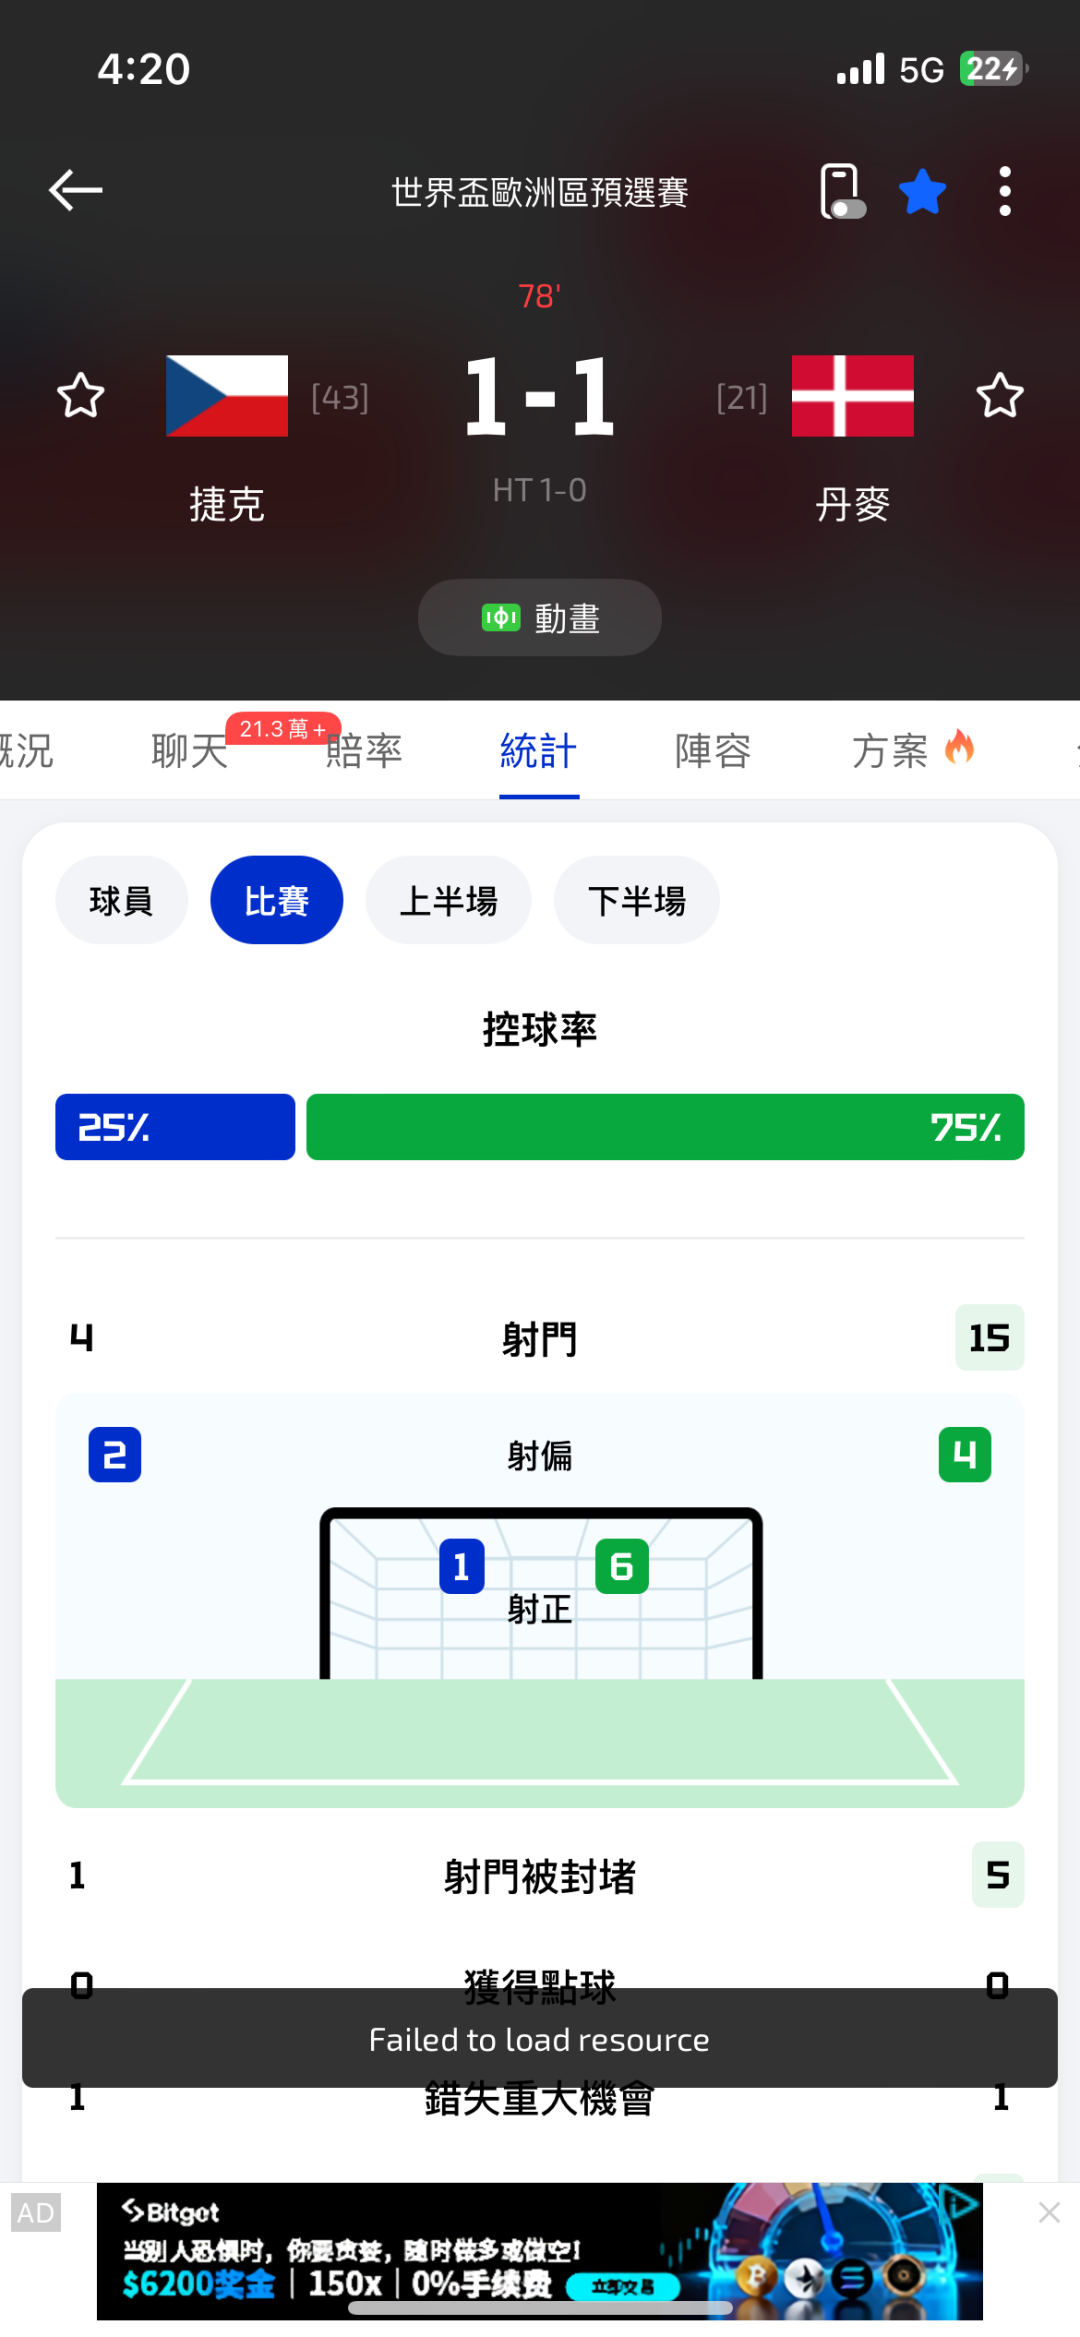This screenshot has height=2337, width=1080.
Task: Tap the back arrow icon
Action: coord(76,190)
